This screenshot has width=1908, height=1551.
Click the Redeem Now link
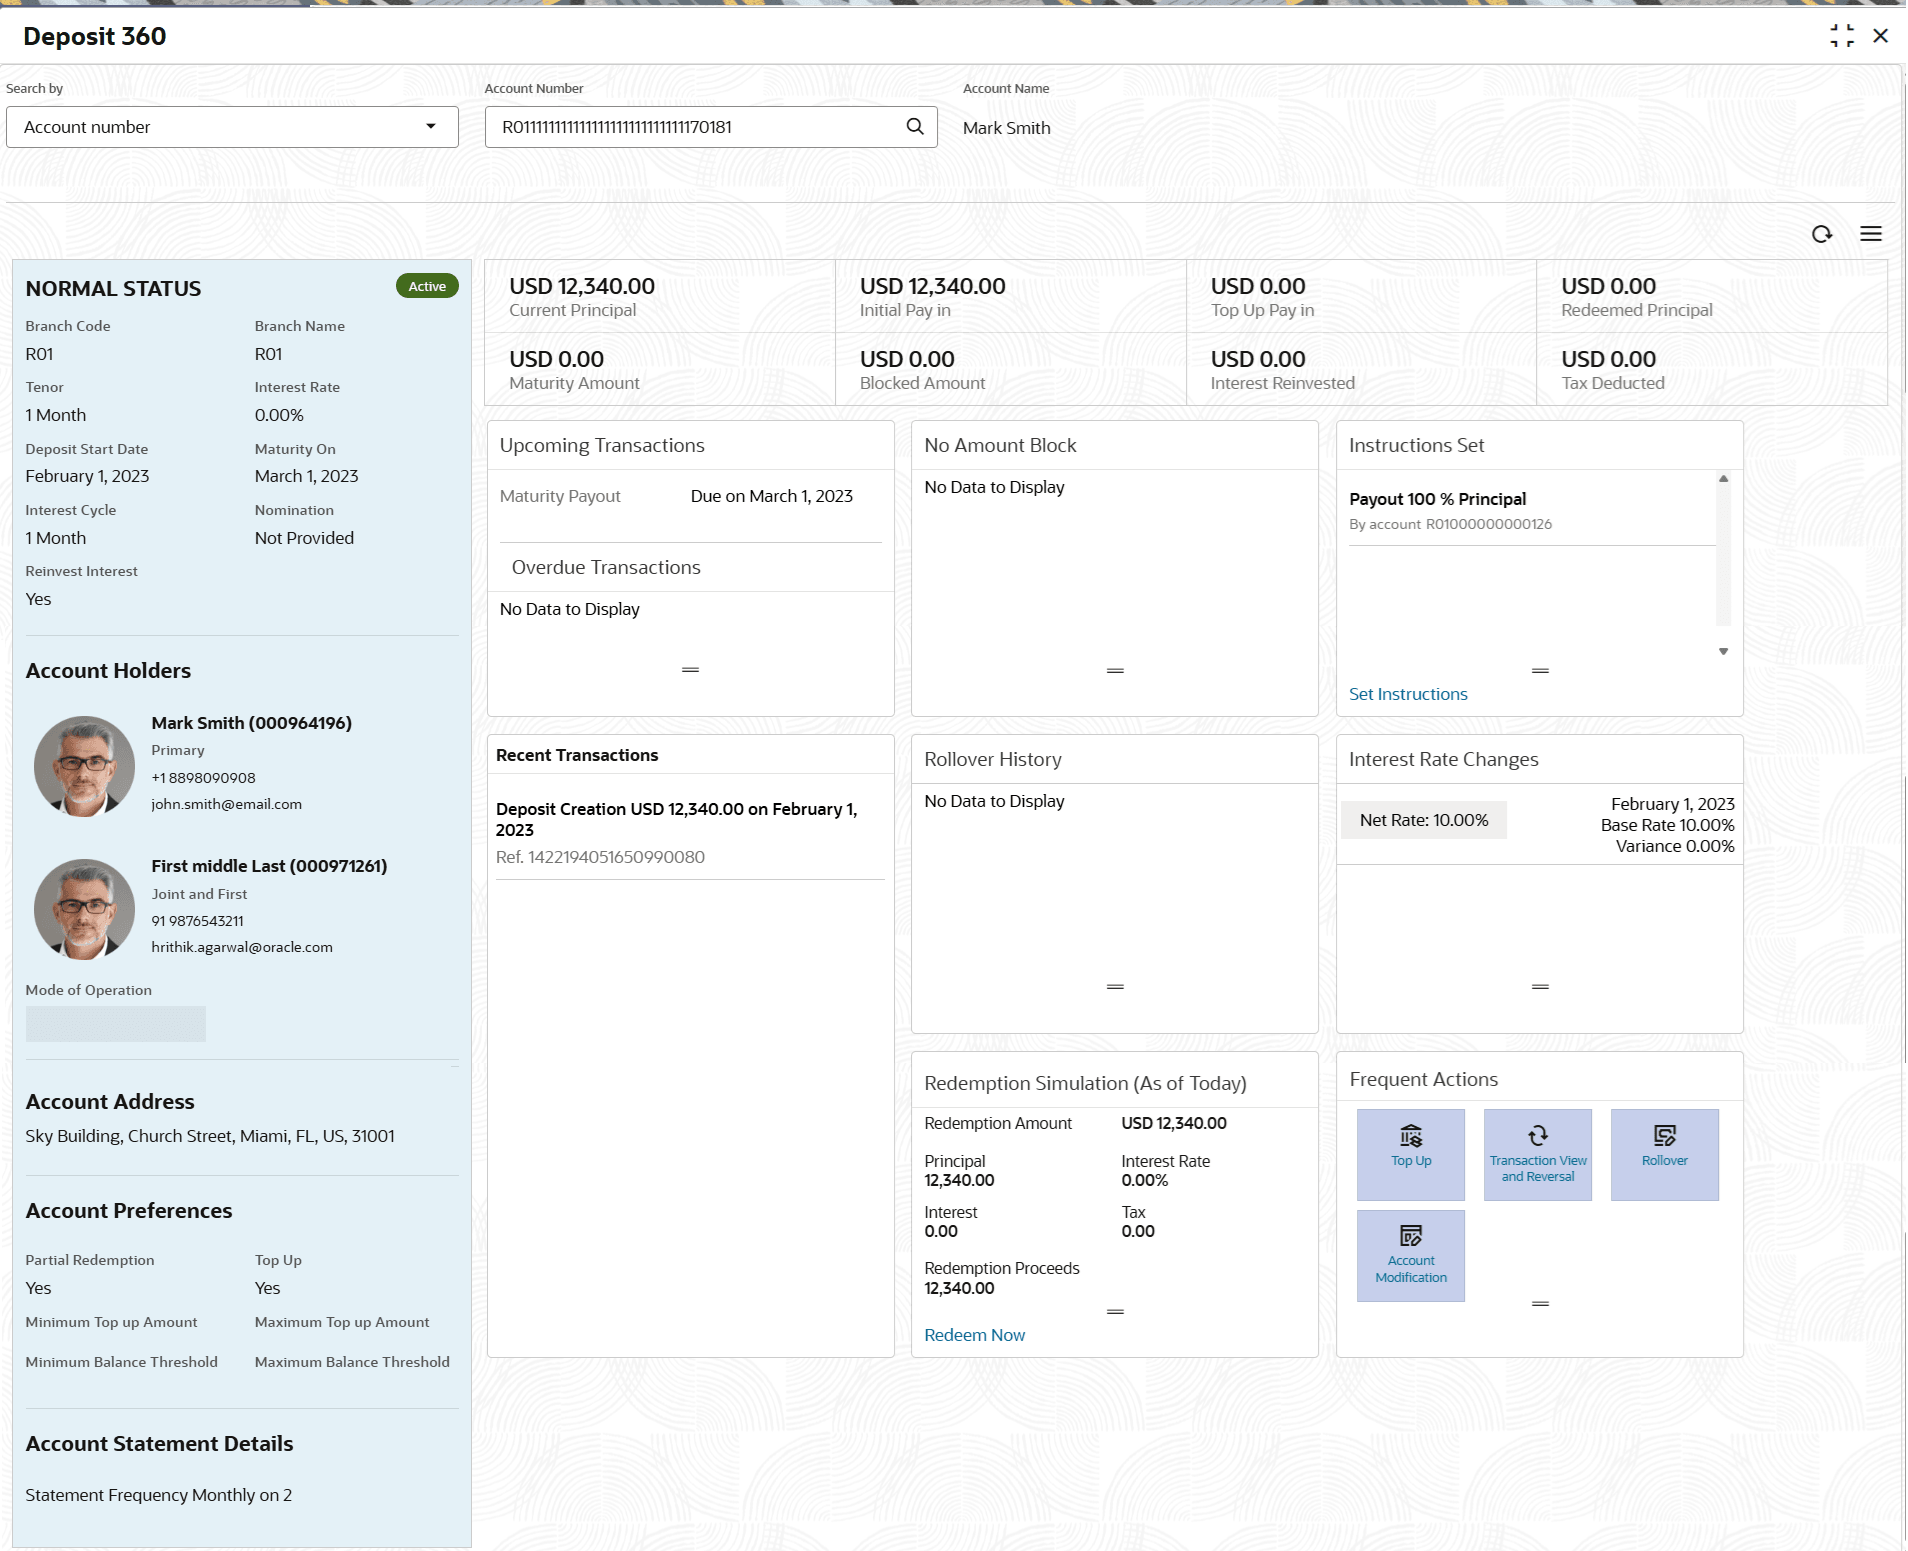[x=974, y=1335]
